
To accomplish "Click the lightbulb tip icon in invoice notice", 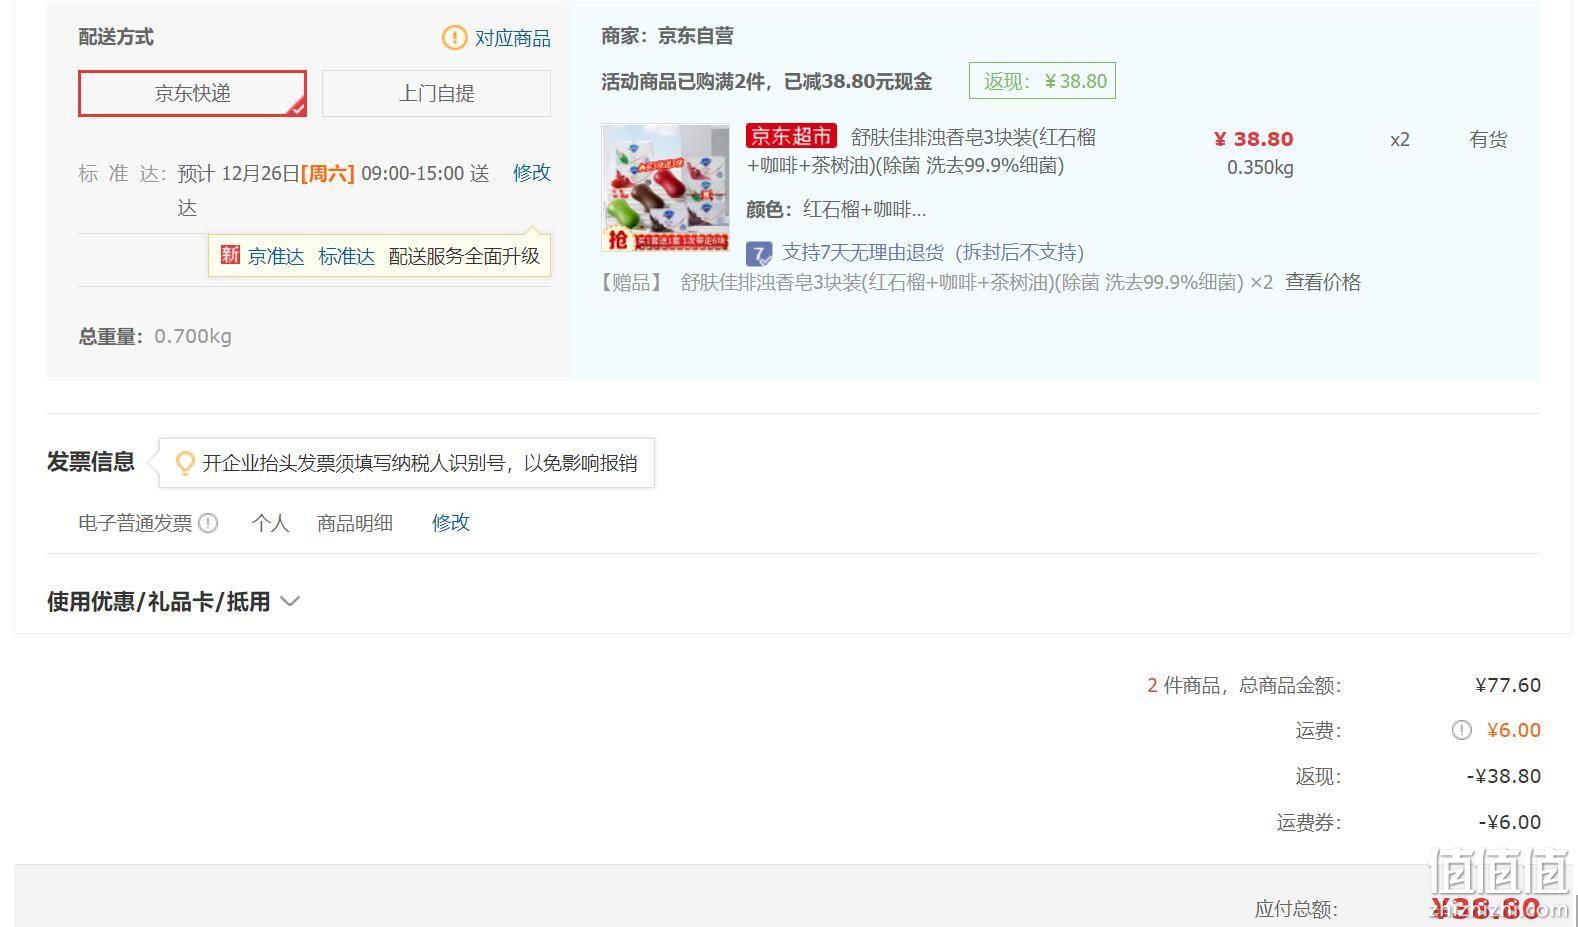I will [185, 463].
